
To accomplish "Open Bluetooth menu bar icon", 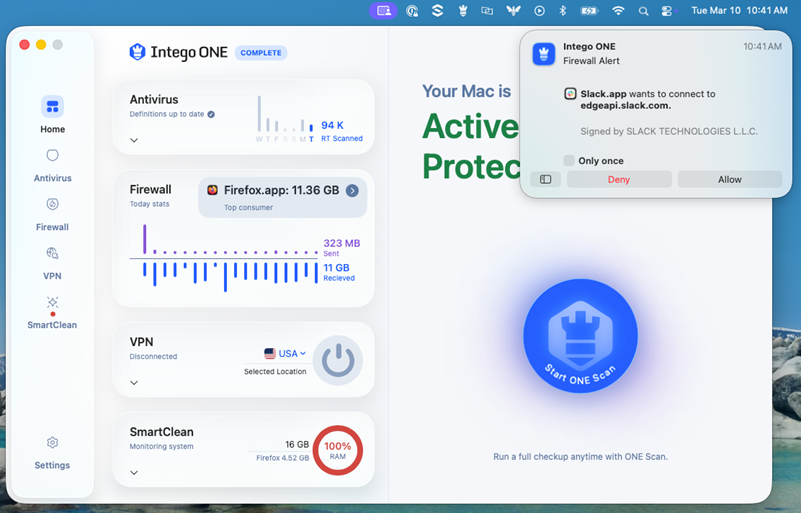I will coord(562,10).
